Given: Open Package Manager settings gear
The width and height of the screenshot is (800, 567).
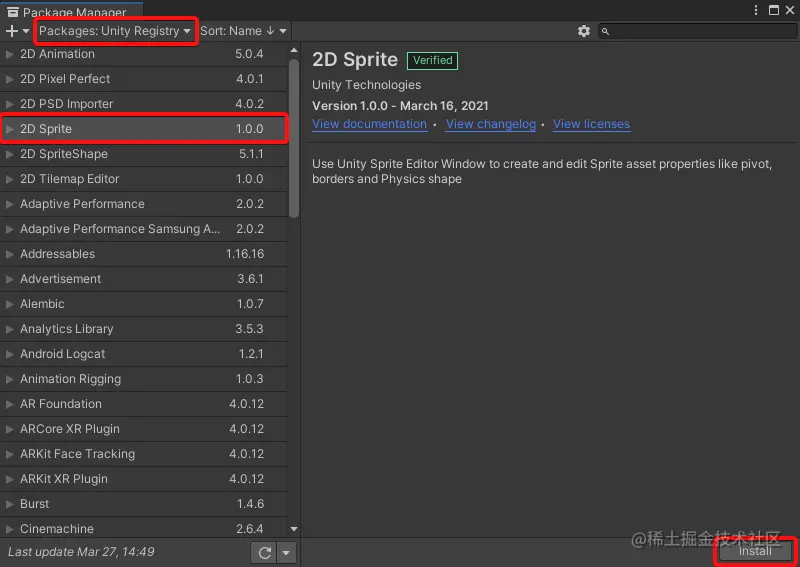Looking at the screenshot, I should click(584, 31).
